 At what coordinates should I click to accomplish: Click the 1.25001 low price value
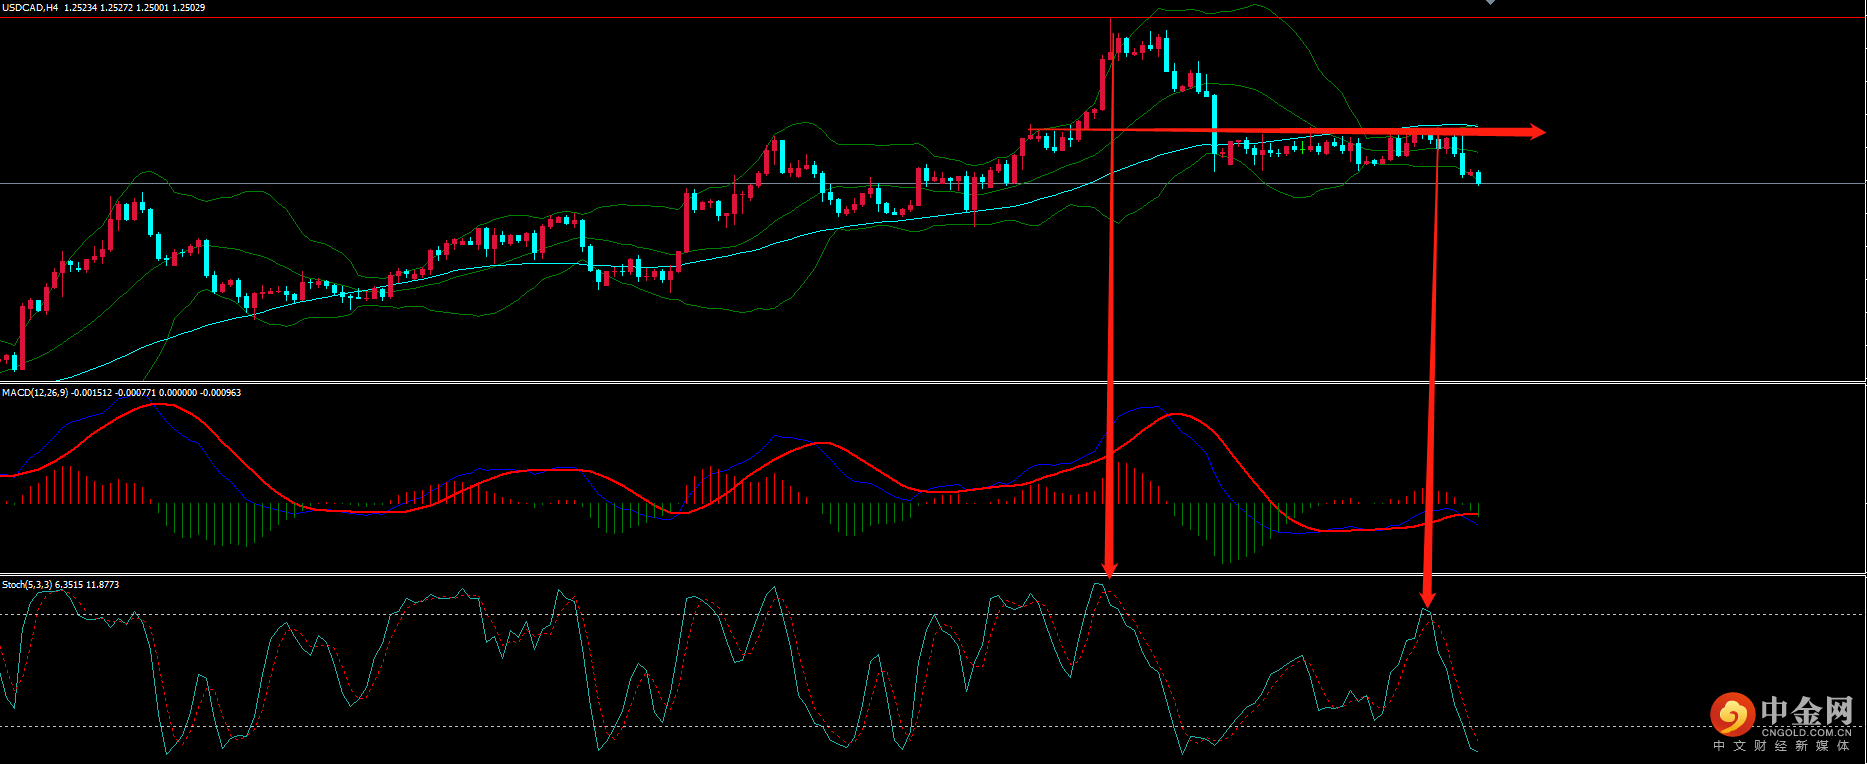coord(152,7)
